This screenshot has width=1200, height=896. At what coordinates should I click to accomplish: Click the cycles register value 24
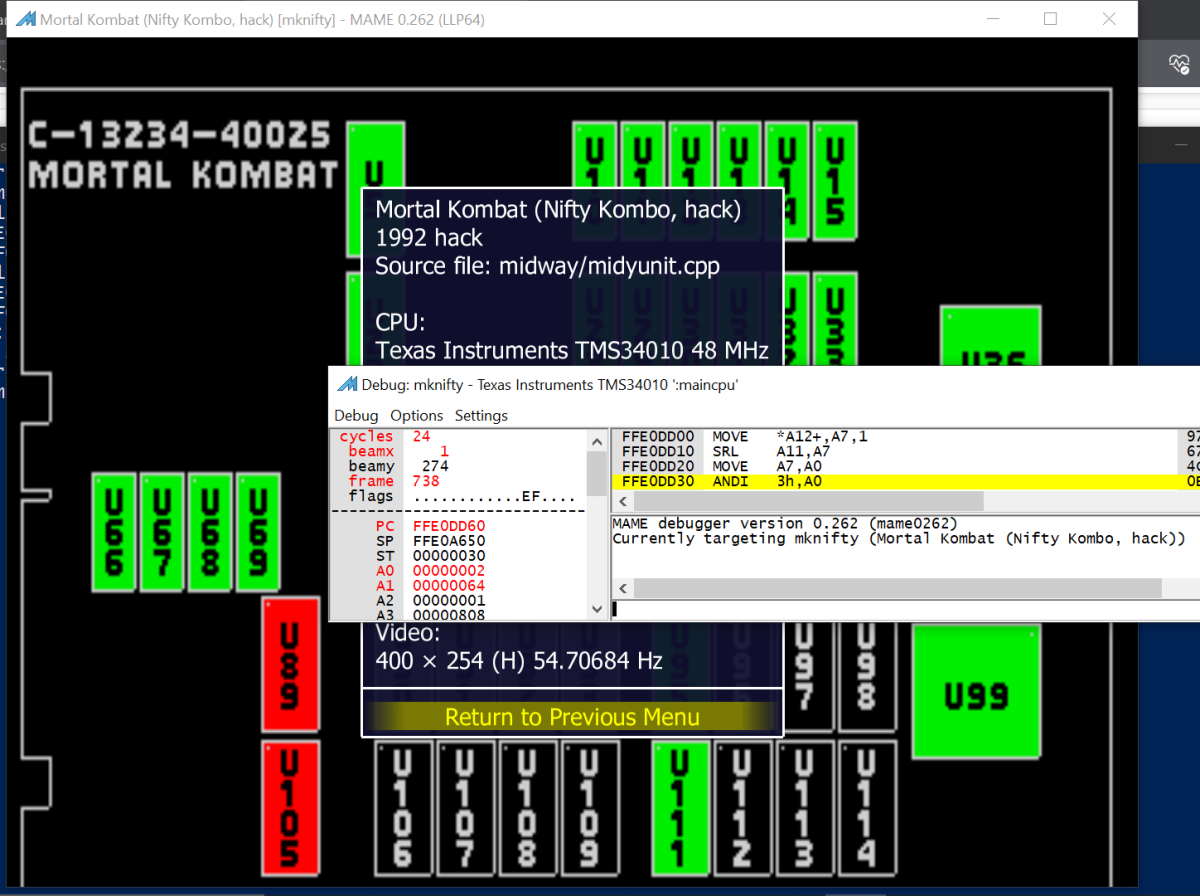(x=421, y=437)
